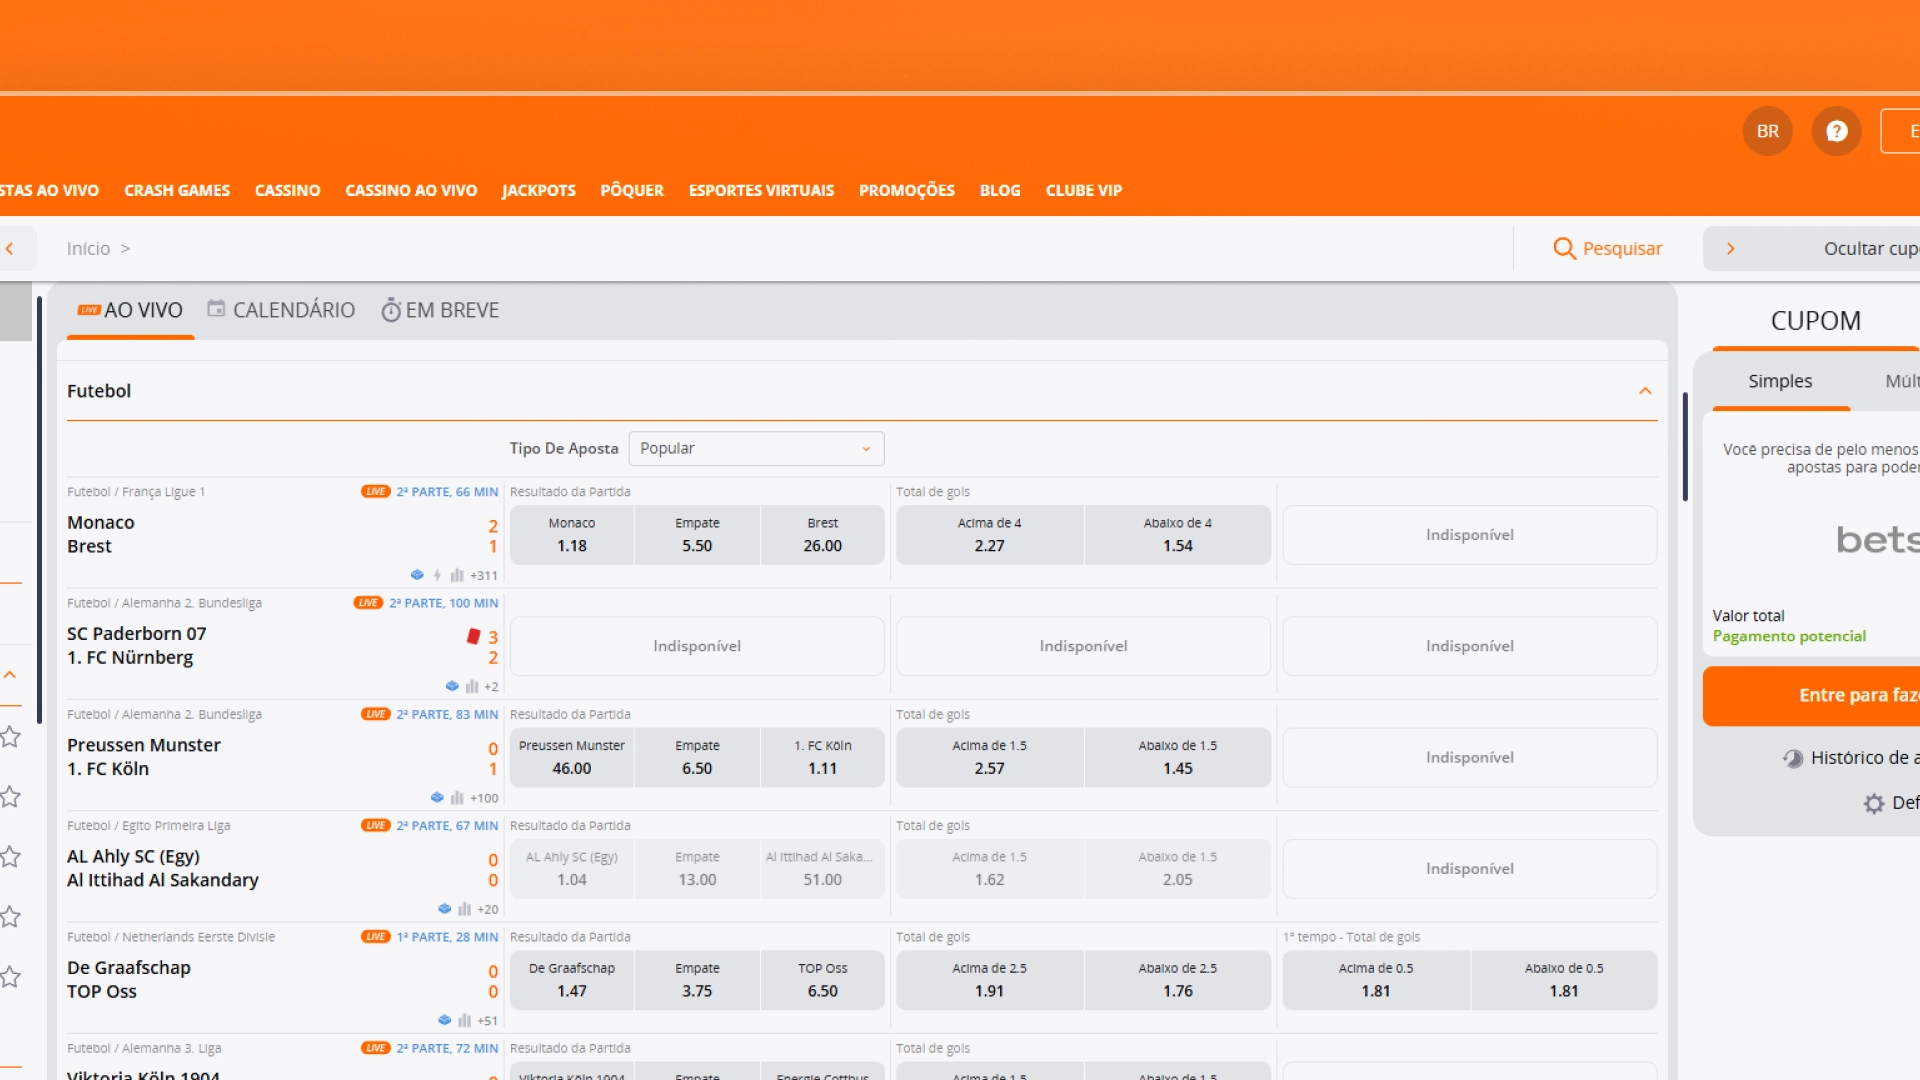Select Monaco's 1.18 winning odds
Viewport: 1920px width, 1080px height.
(571, 535)
